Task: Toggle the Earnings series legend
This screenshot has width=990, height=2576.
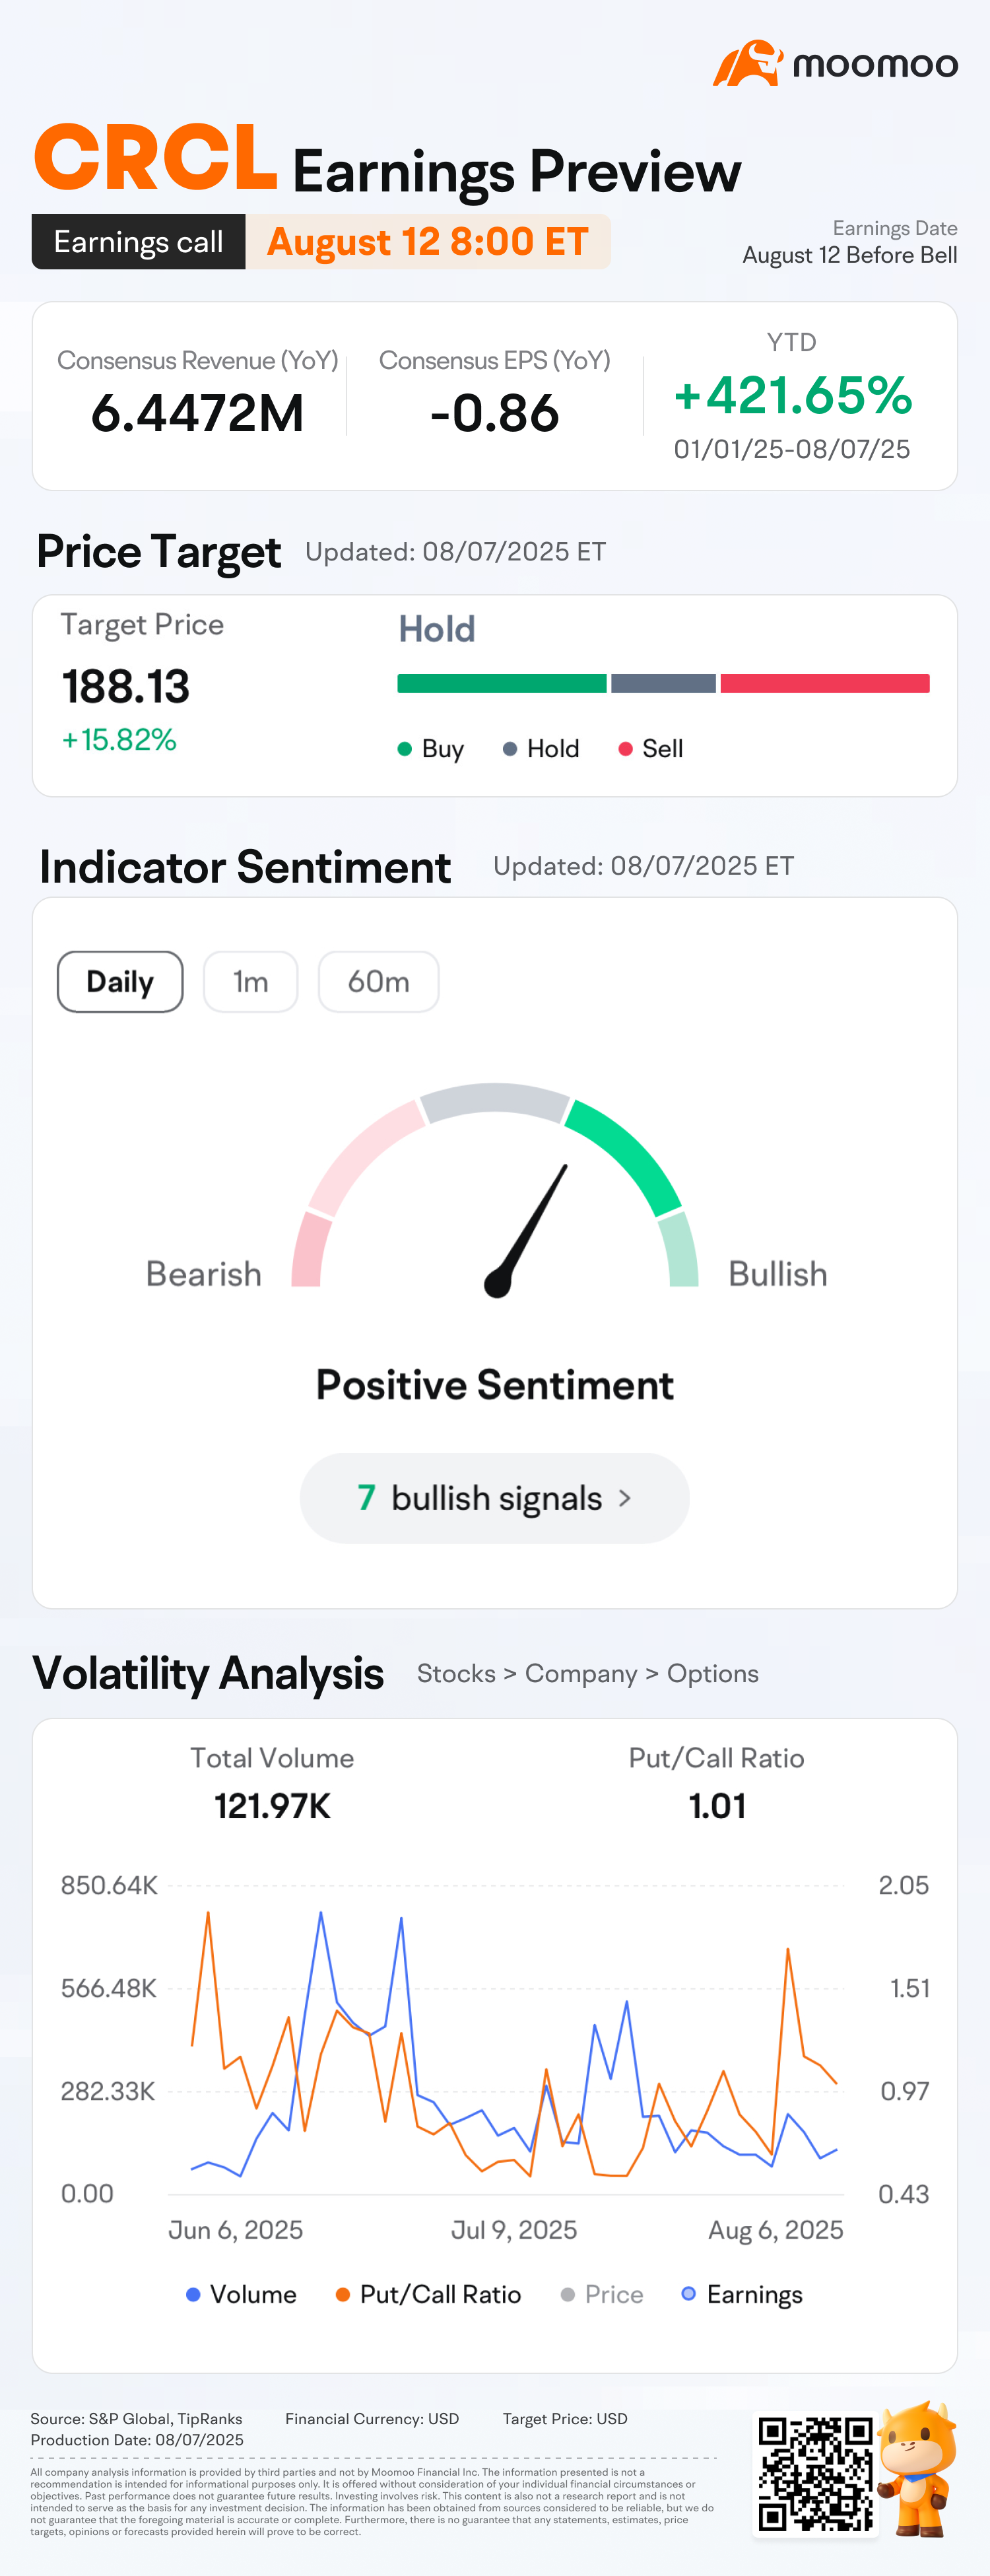Action: pos(742,2294)
